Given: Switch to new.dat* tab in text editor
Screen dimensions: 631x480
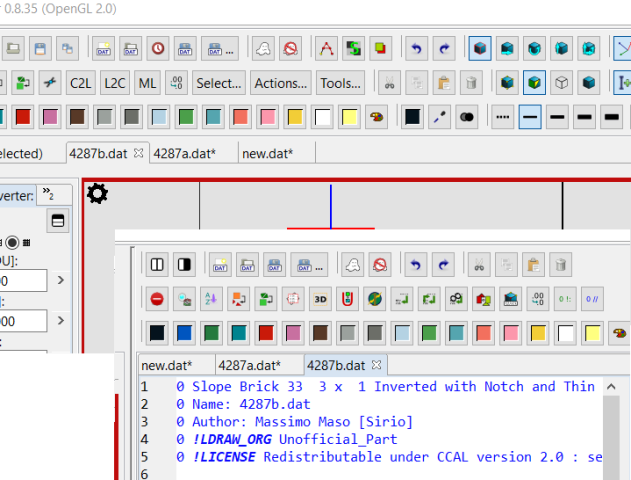Looking at the screenshot, I should click(x=165, y=365).
